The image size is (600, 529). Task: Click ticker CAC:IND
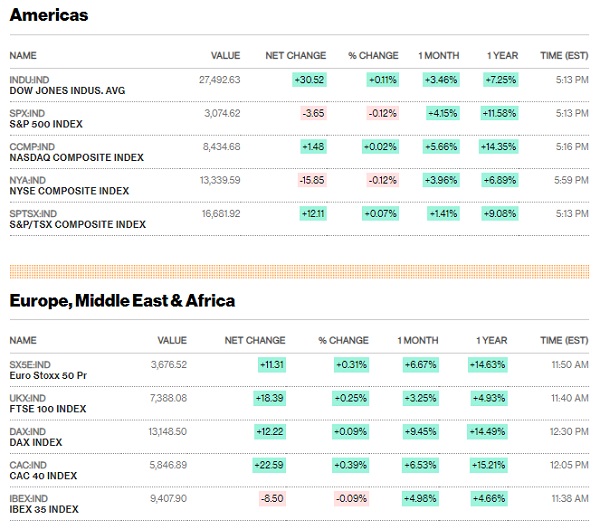pos(28,465)
